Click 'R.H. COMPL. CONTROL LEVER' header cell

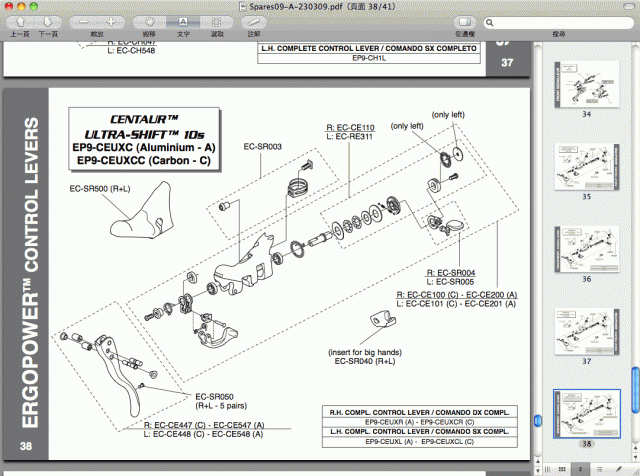(420, 412)
